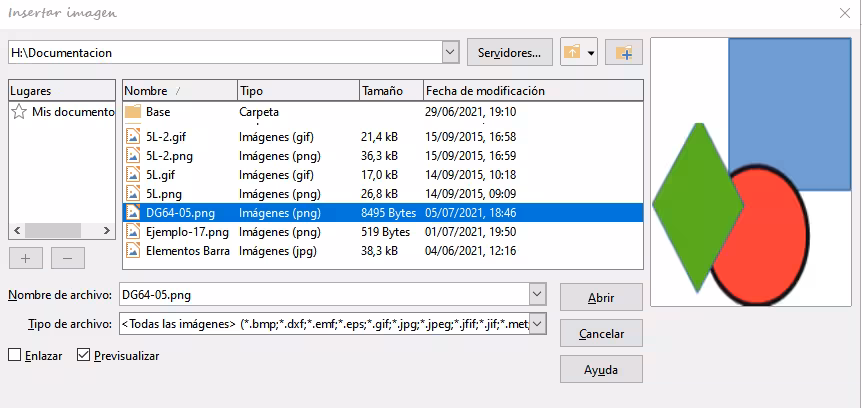Screen dimensions: 862x408
Task: Click the date 15/09/2015, 16:58
Action: point(471,137)
